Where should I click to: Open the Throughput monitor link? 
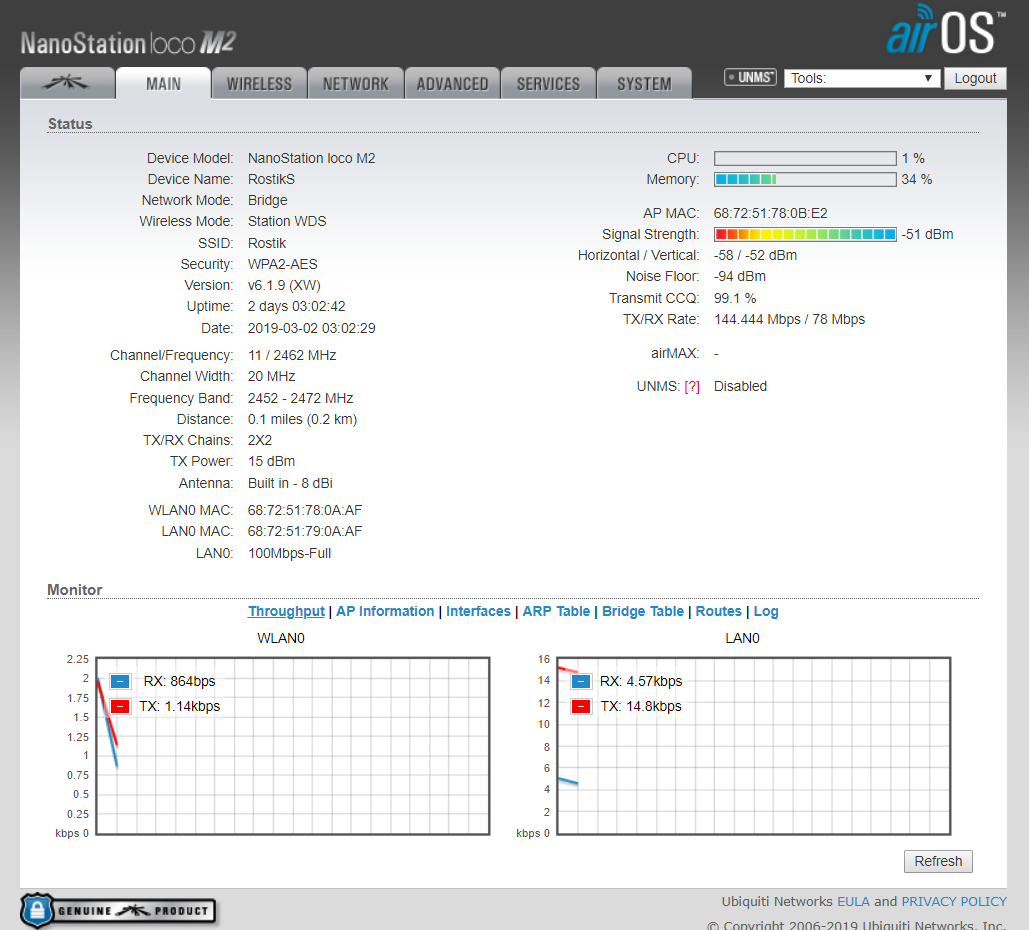pos(286,611)
